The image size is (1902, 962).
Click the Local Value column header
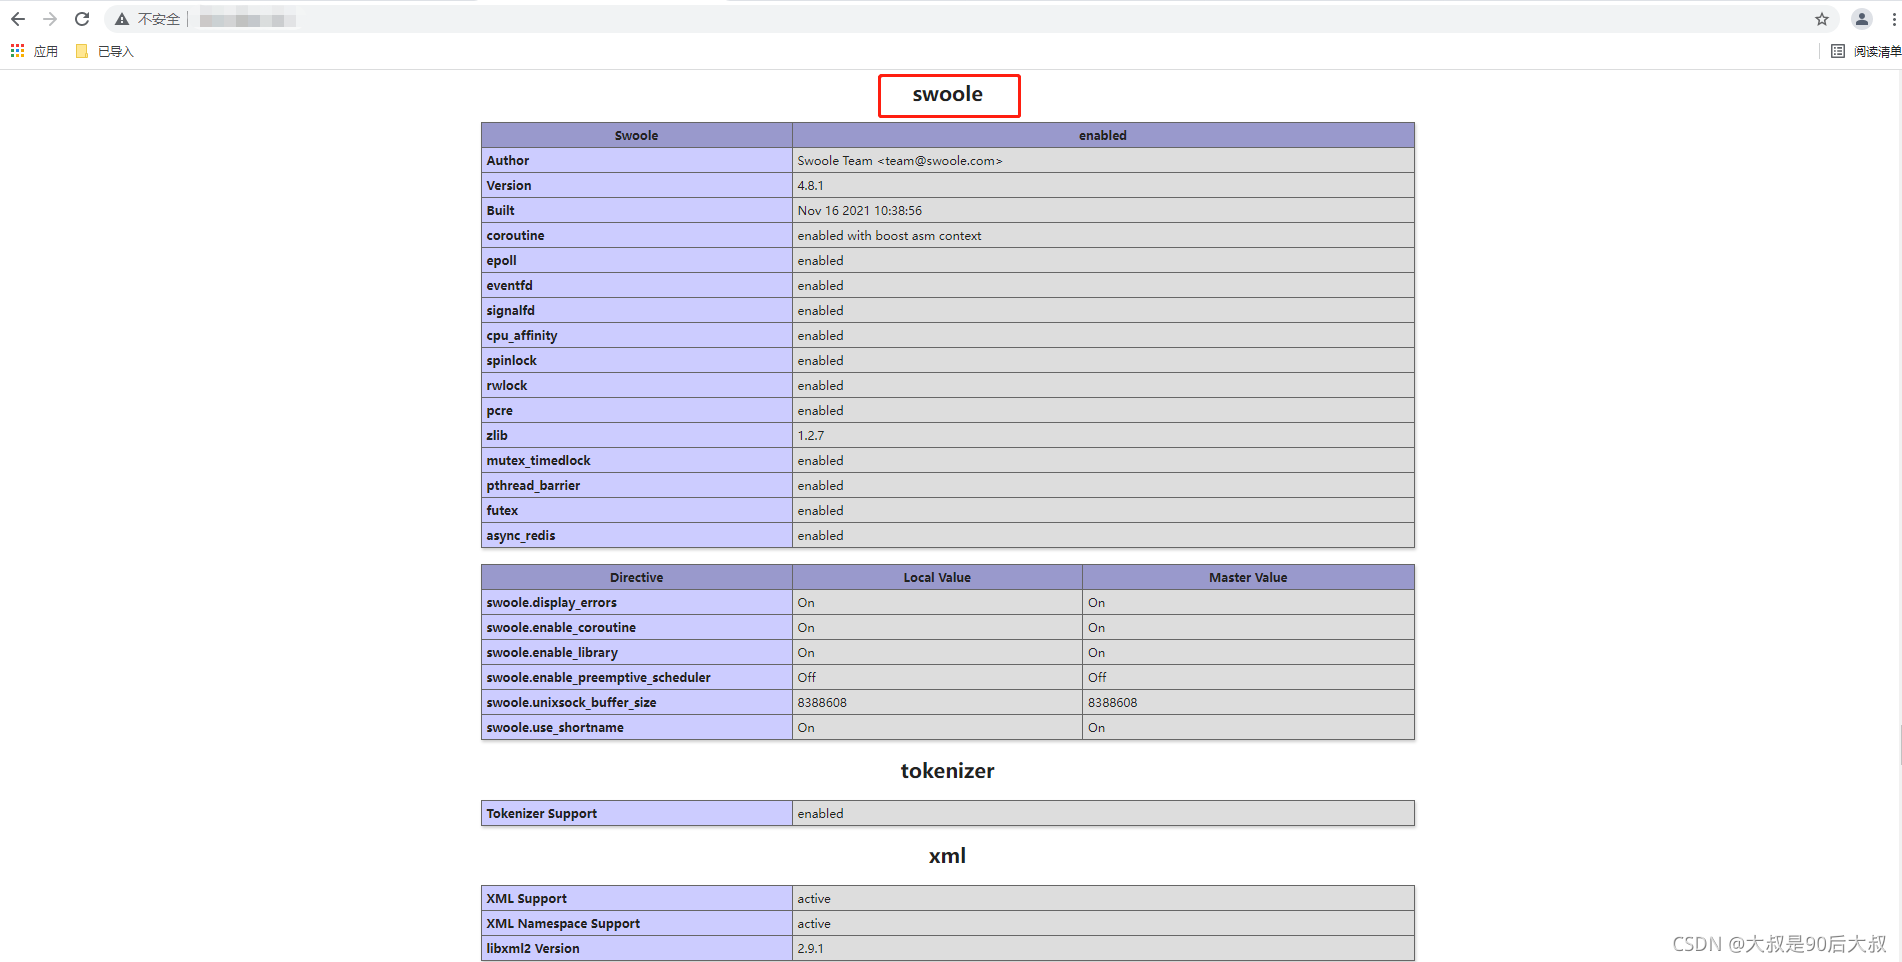tap(937, 577)
